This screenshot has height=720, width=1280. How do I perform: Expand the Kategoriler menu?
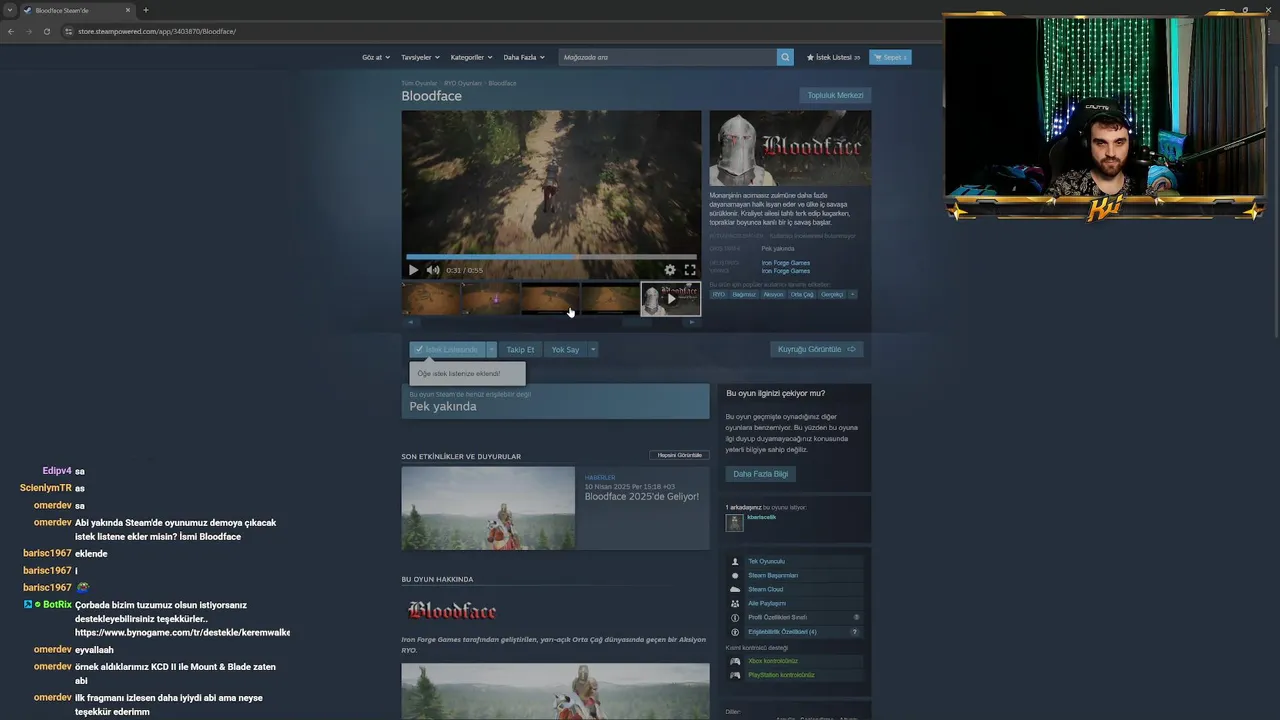[x=471, y=57]
